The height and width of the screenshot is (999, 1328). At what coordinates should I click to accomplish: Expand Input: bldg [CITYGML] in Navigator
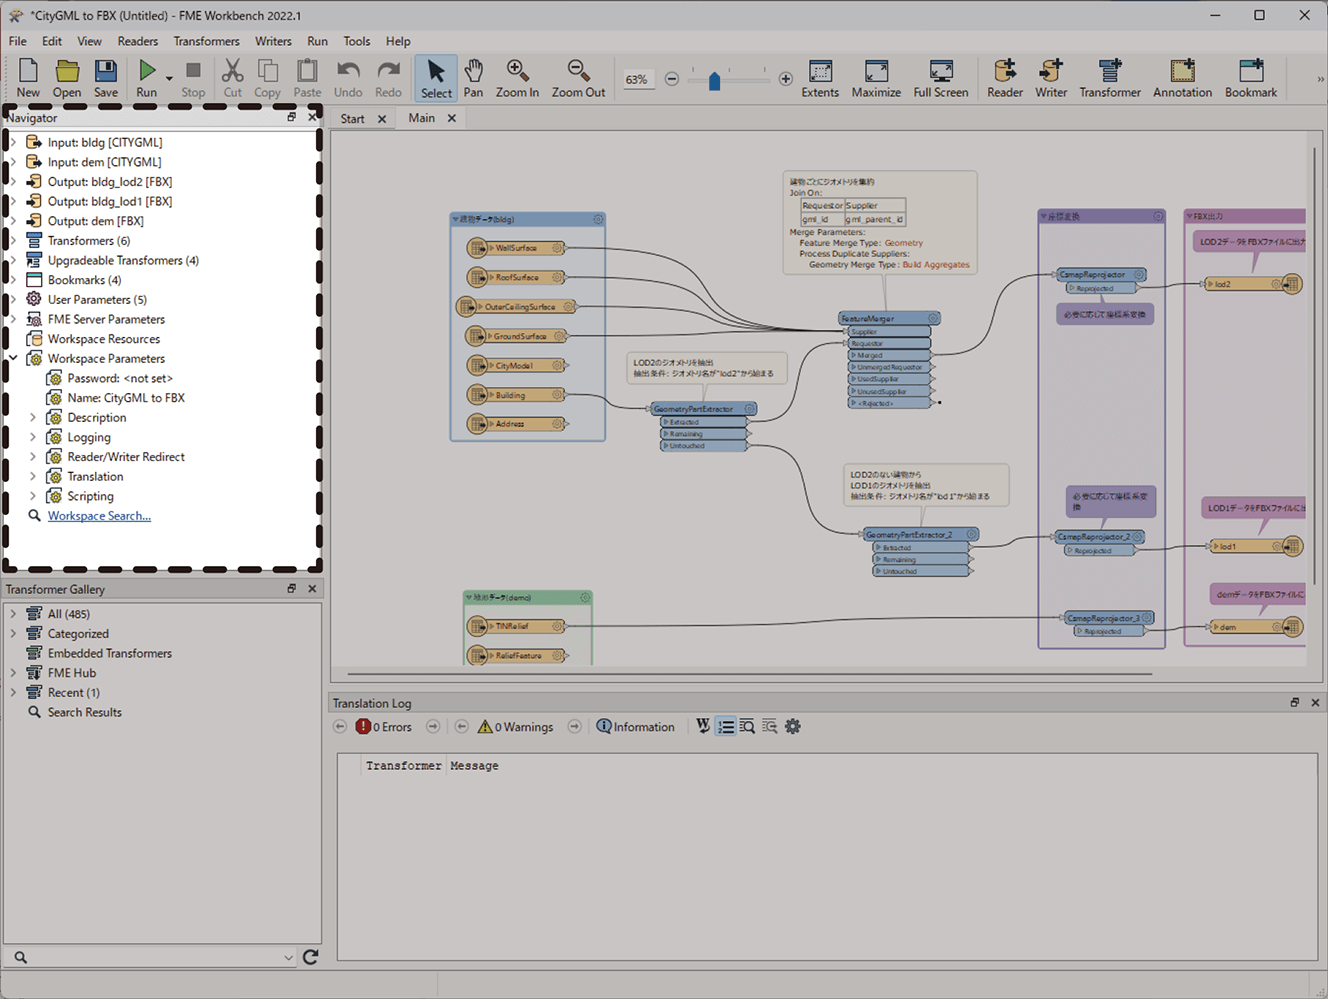click(x=13, y=142)
